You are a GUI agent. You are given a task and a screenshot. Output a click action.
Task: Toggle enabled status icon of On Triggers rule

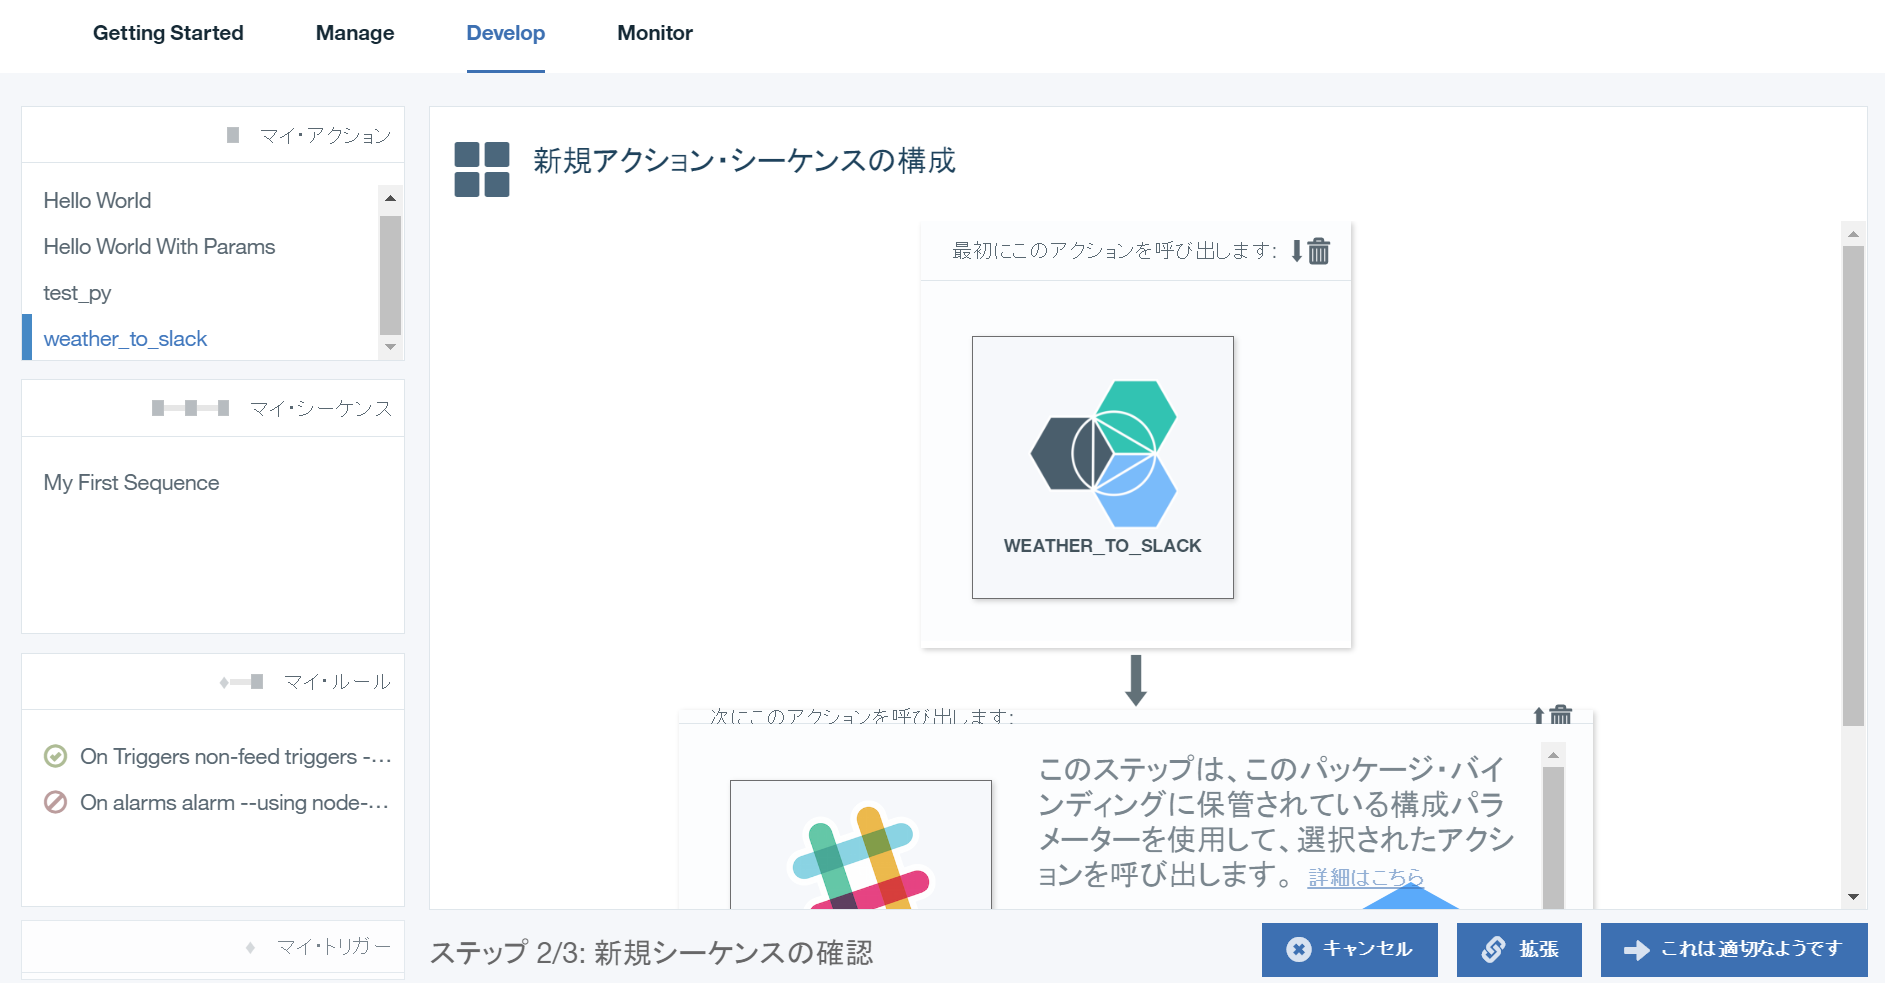point(56,756)
